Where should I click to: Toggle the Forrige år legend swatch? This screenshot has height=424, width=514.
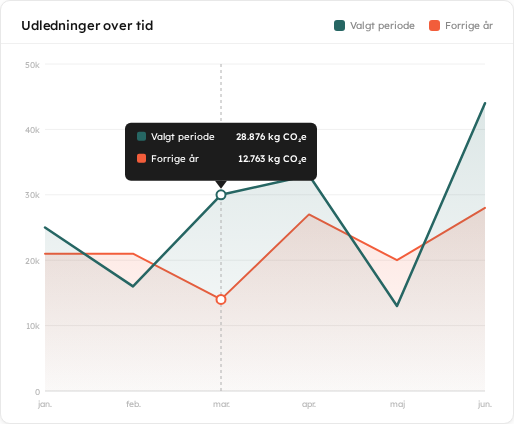tap(434, 26)
